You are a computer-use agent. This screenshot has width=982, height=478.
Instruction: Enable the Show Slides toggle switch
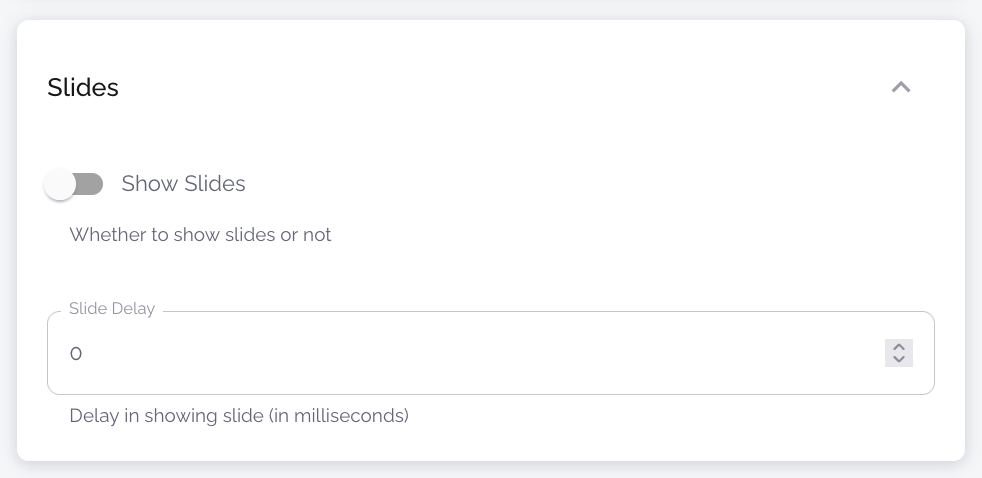[x=74, y=184]
